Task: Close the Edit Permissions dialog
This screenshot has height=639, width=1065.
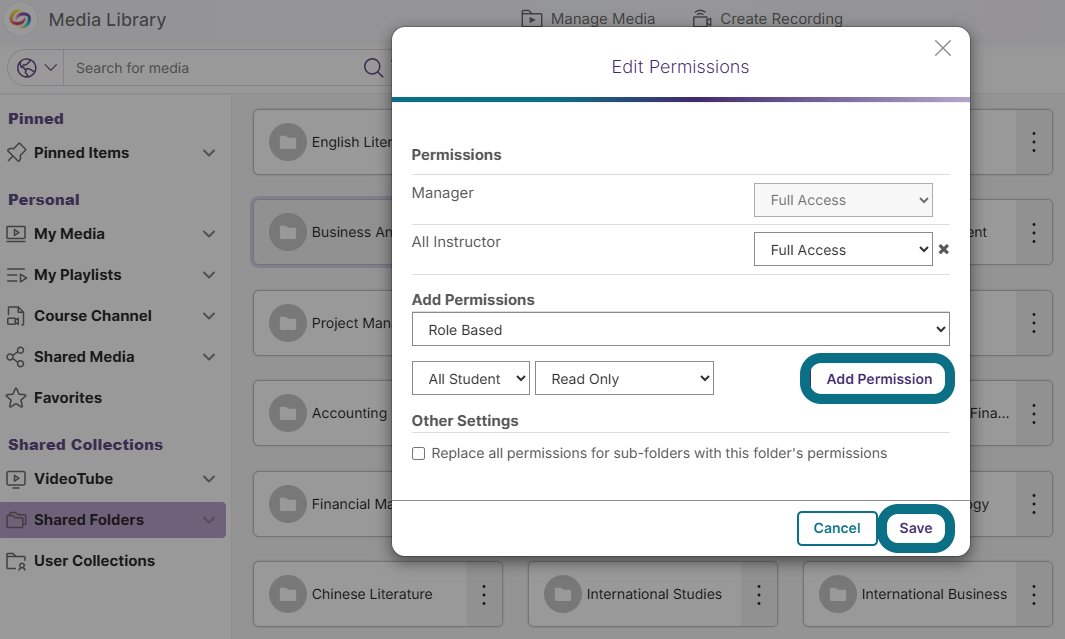Action: (942, 48)
